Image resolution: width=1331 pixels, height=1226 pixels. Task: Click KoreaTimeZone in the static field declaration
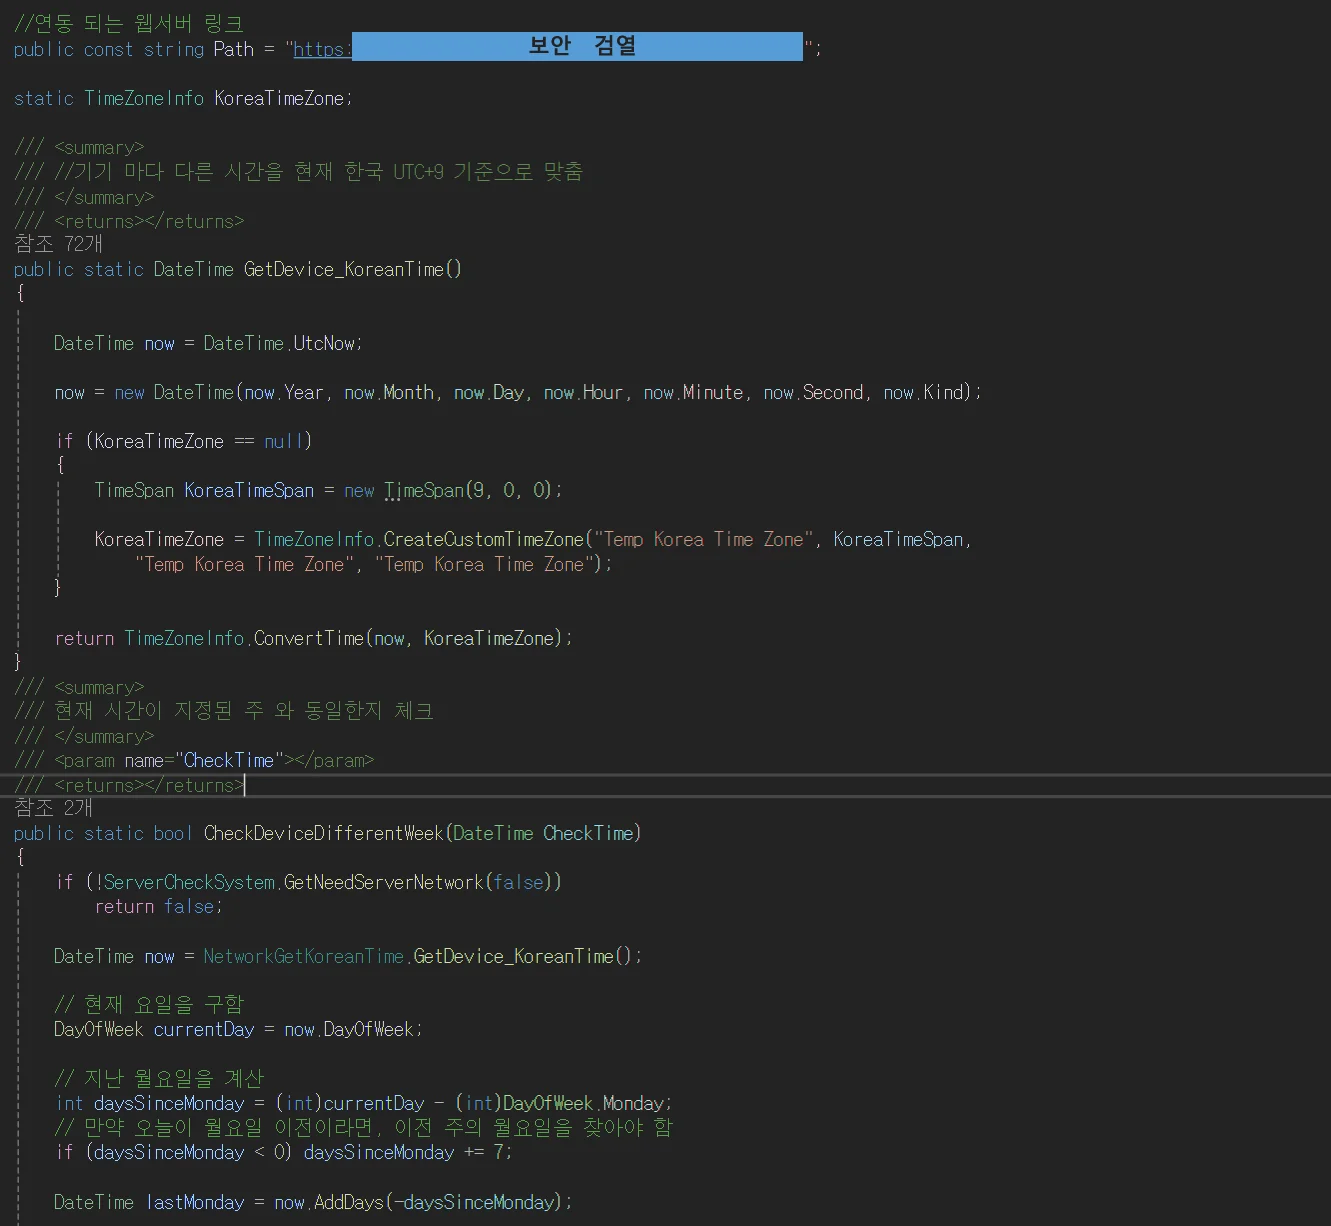pos(279,98)
